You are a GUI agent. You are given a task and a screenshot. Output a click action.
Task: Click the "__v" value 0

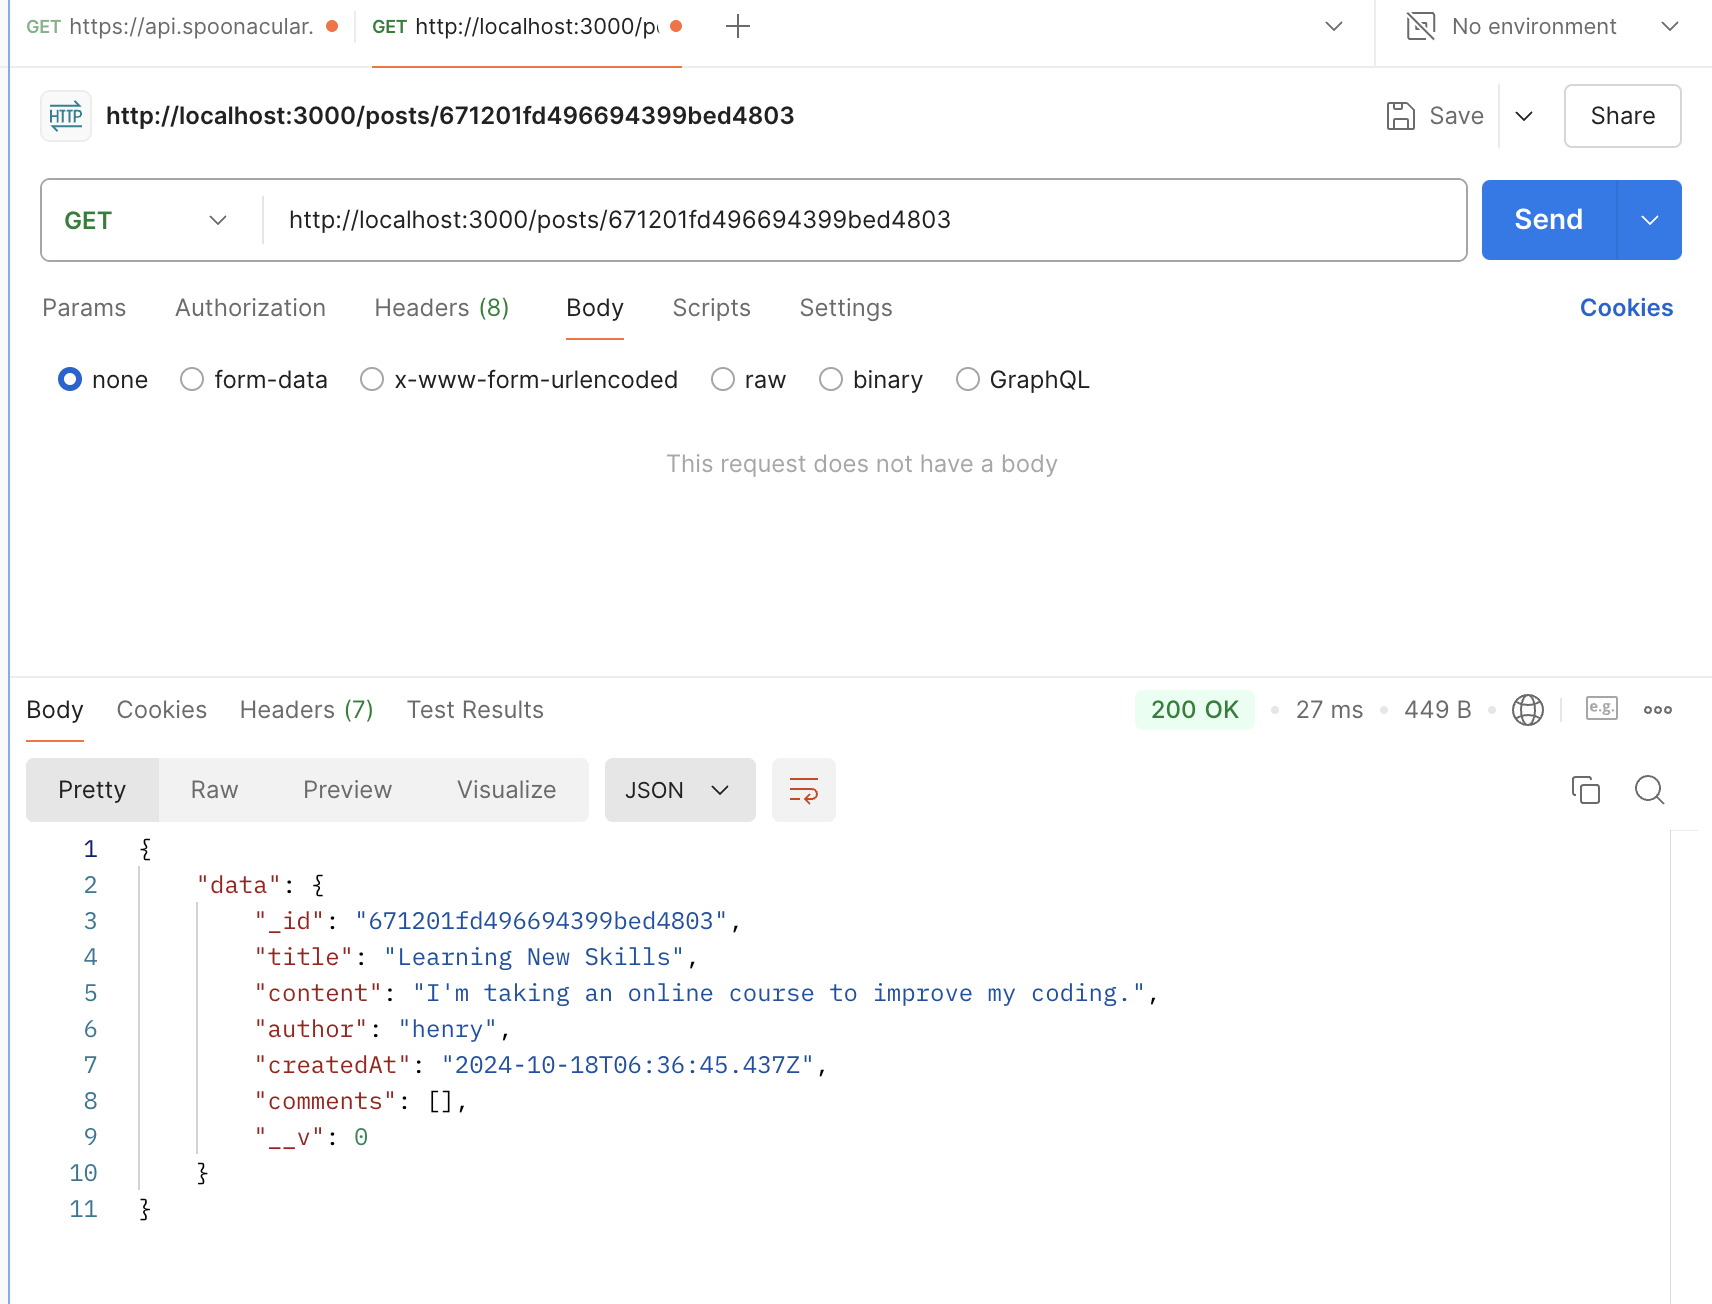tap(361, 1137)
